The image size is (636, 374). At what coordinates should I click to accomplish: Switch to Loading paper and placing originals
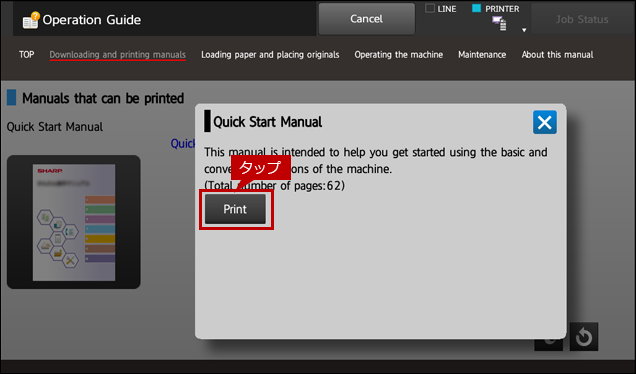[x=270, y=55]
